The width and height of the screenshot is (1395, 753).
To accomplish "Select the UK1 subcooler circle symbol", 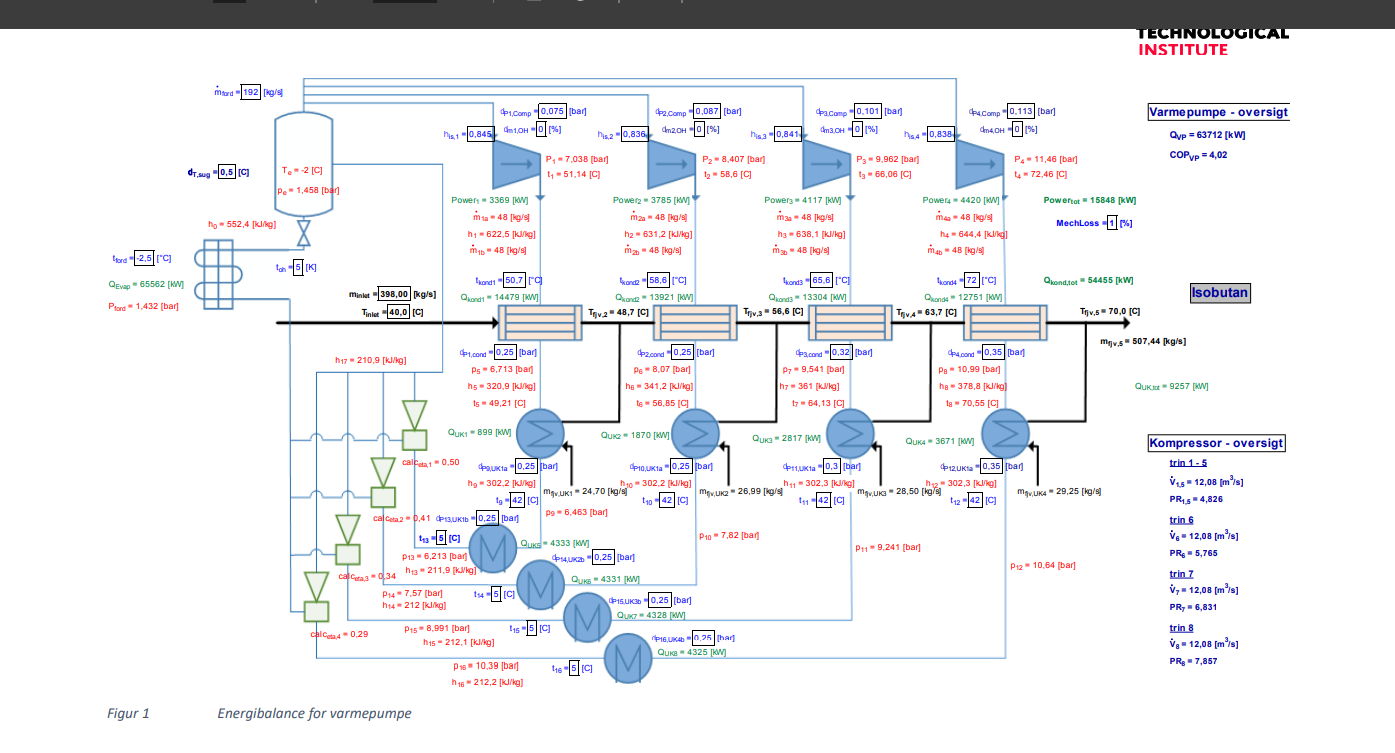I will click(542, 432).
